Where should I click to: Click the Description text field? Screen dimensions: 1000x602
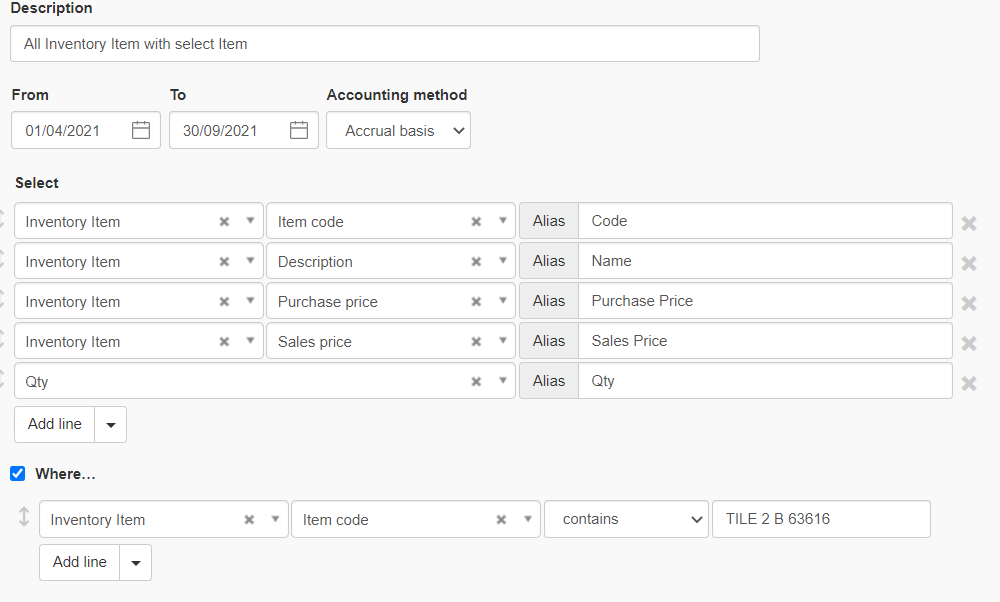[385, 44]
